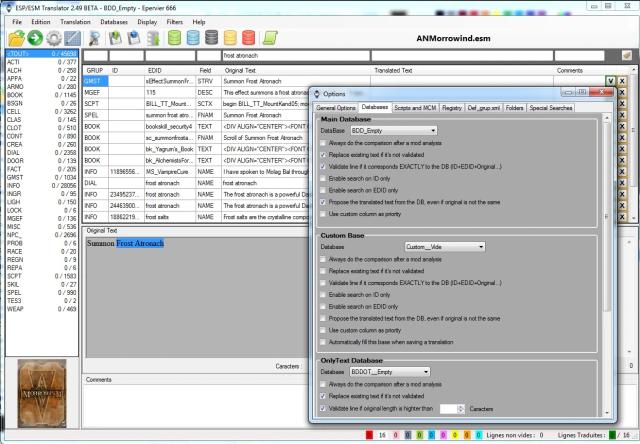Click the Options dialog vertical scrollbar
The height and width of the screenshot is (444, 640).
click(607, 265)
